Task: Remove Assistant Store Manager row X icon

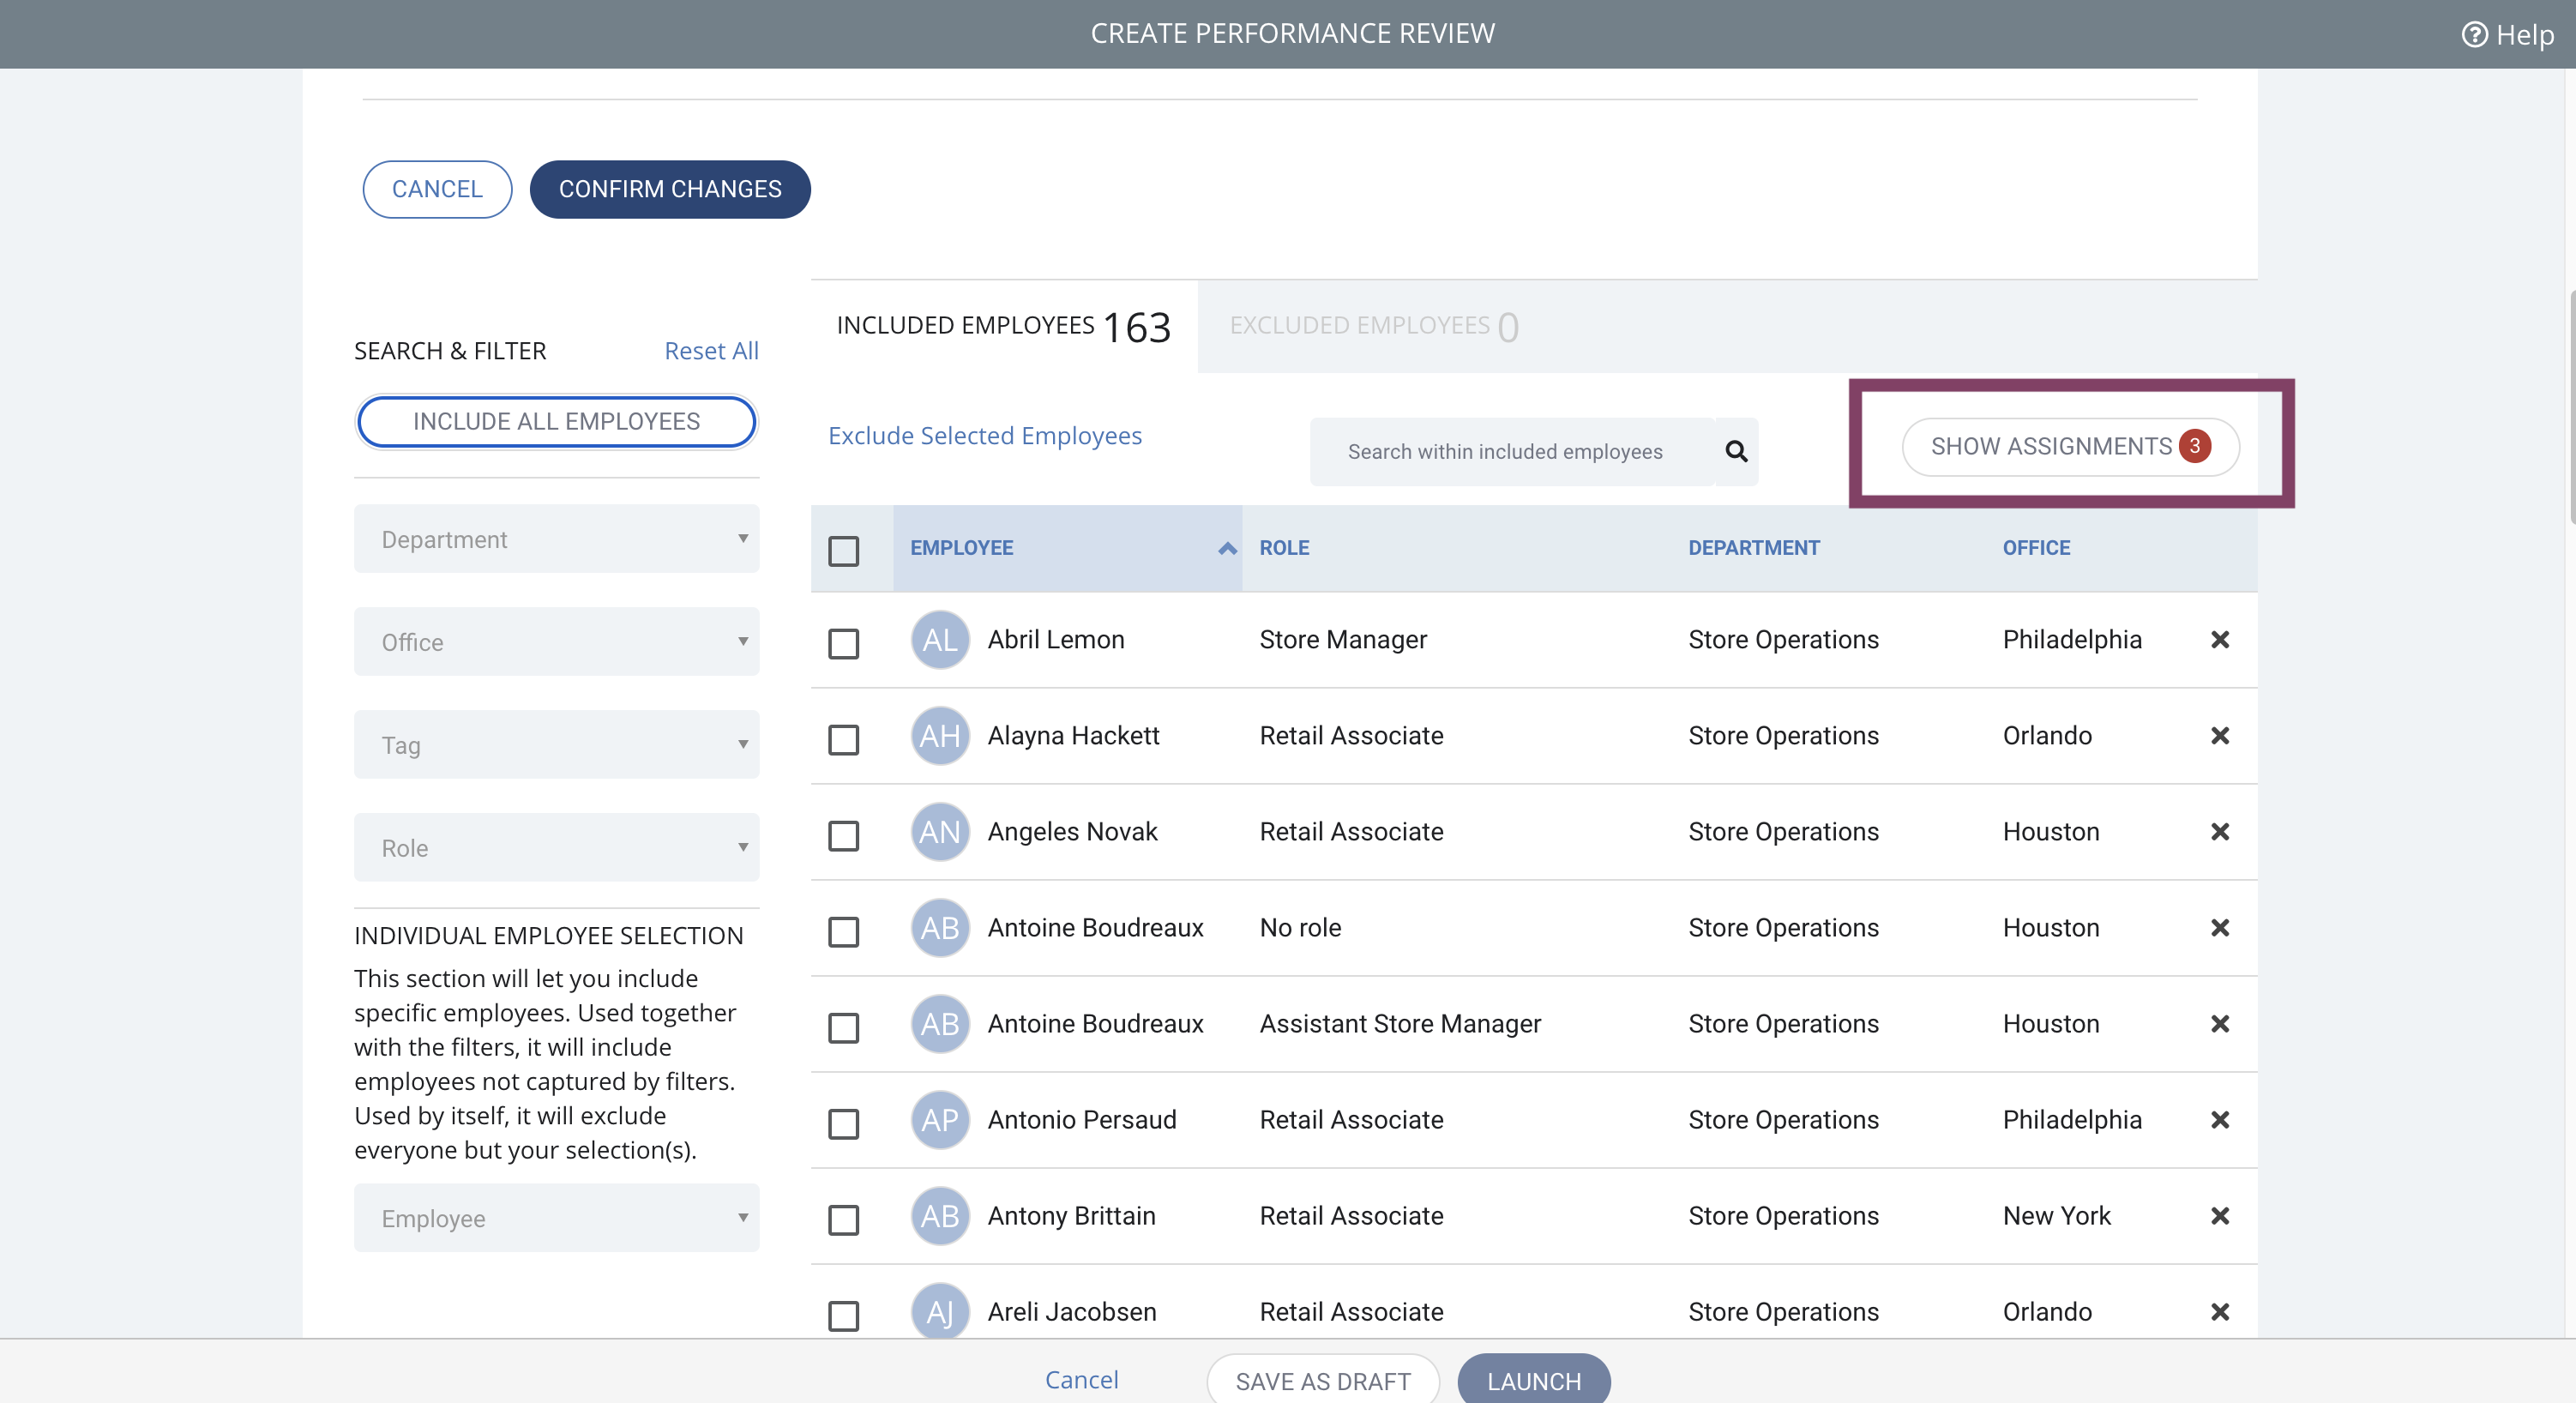Action: [x=2220, y=1024]
